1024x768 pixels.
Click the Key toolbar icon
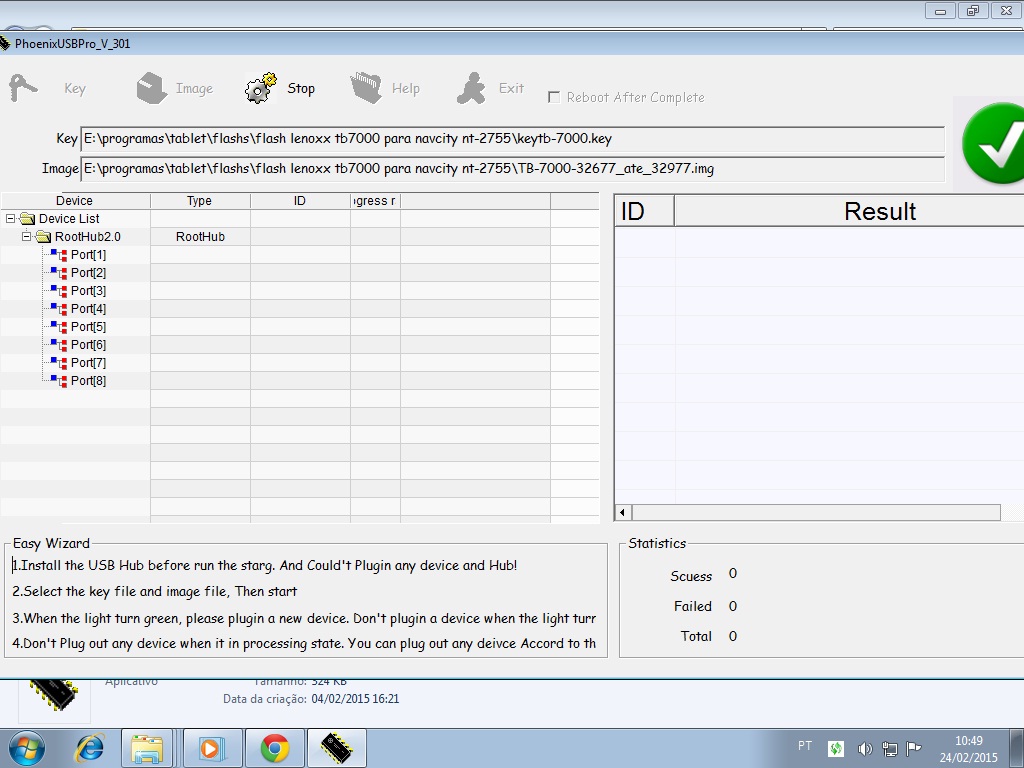coord(24,88)
